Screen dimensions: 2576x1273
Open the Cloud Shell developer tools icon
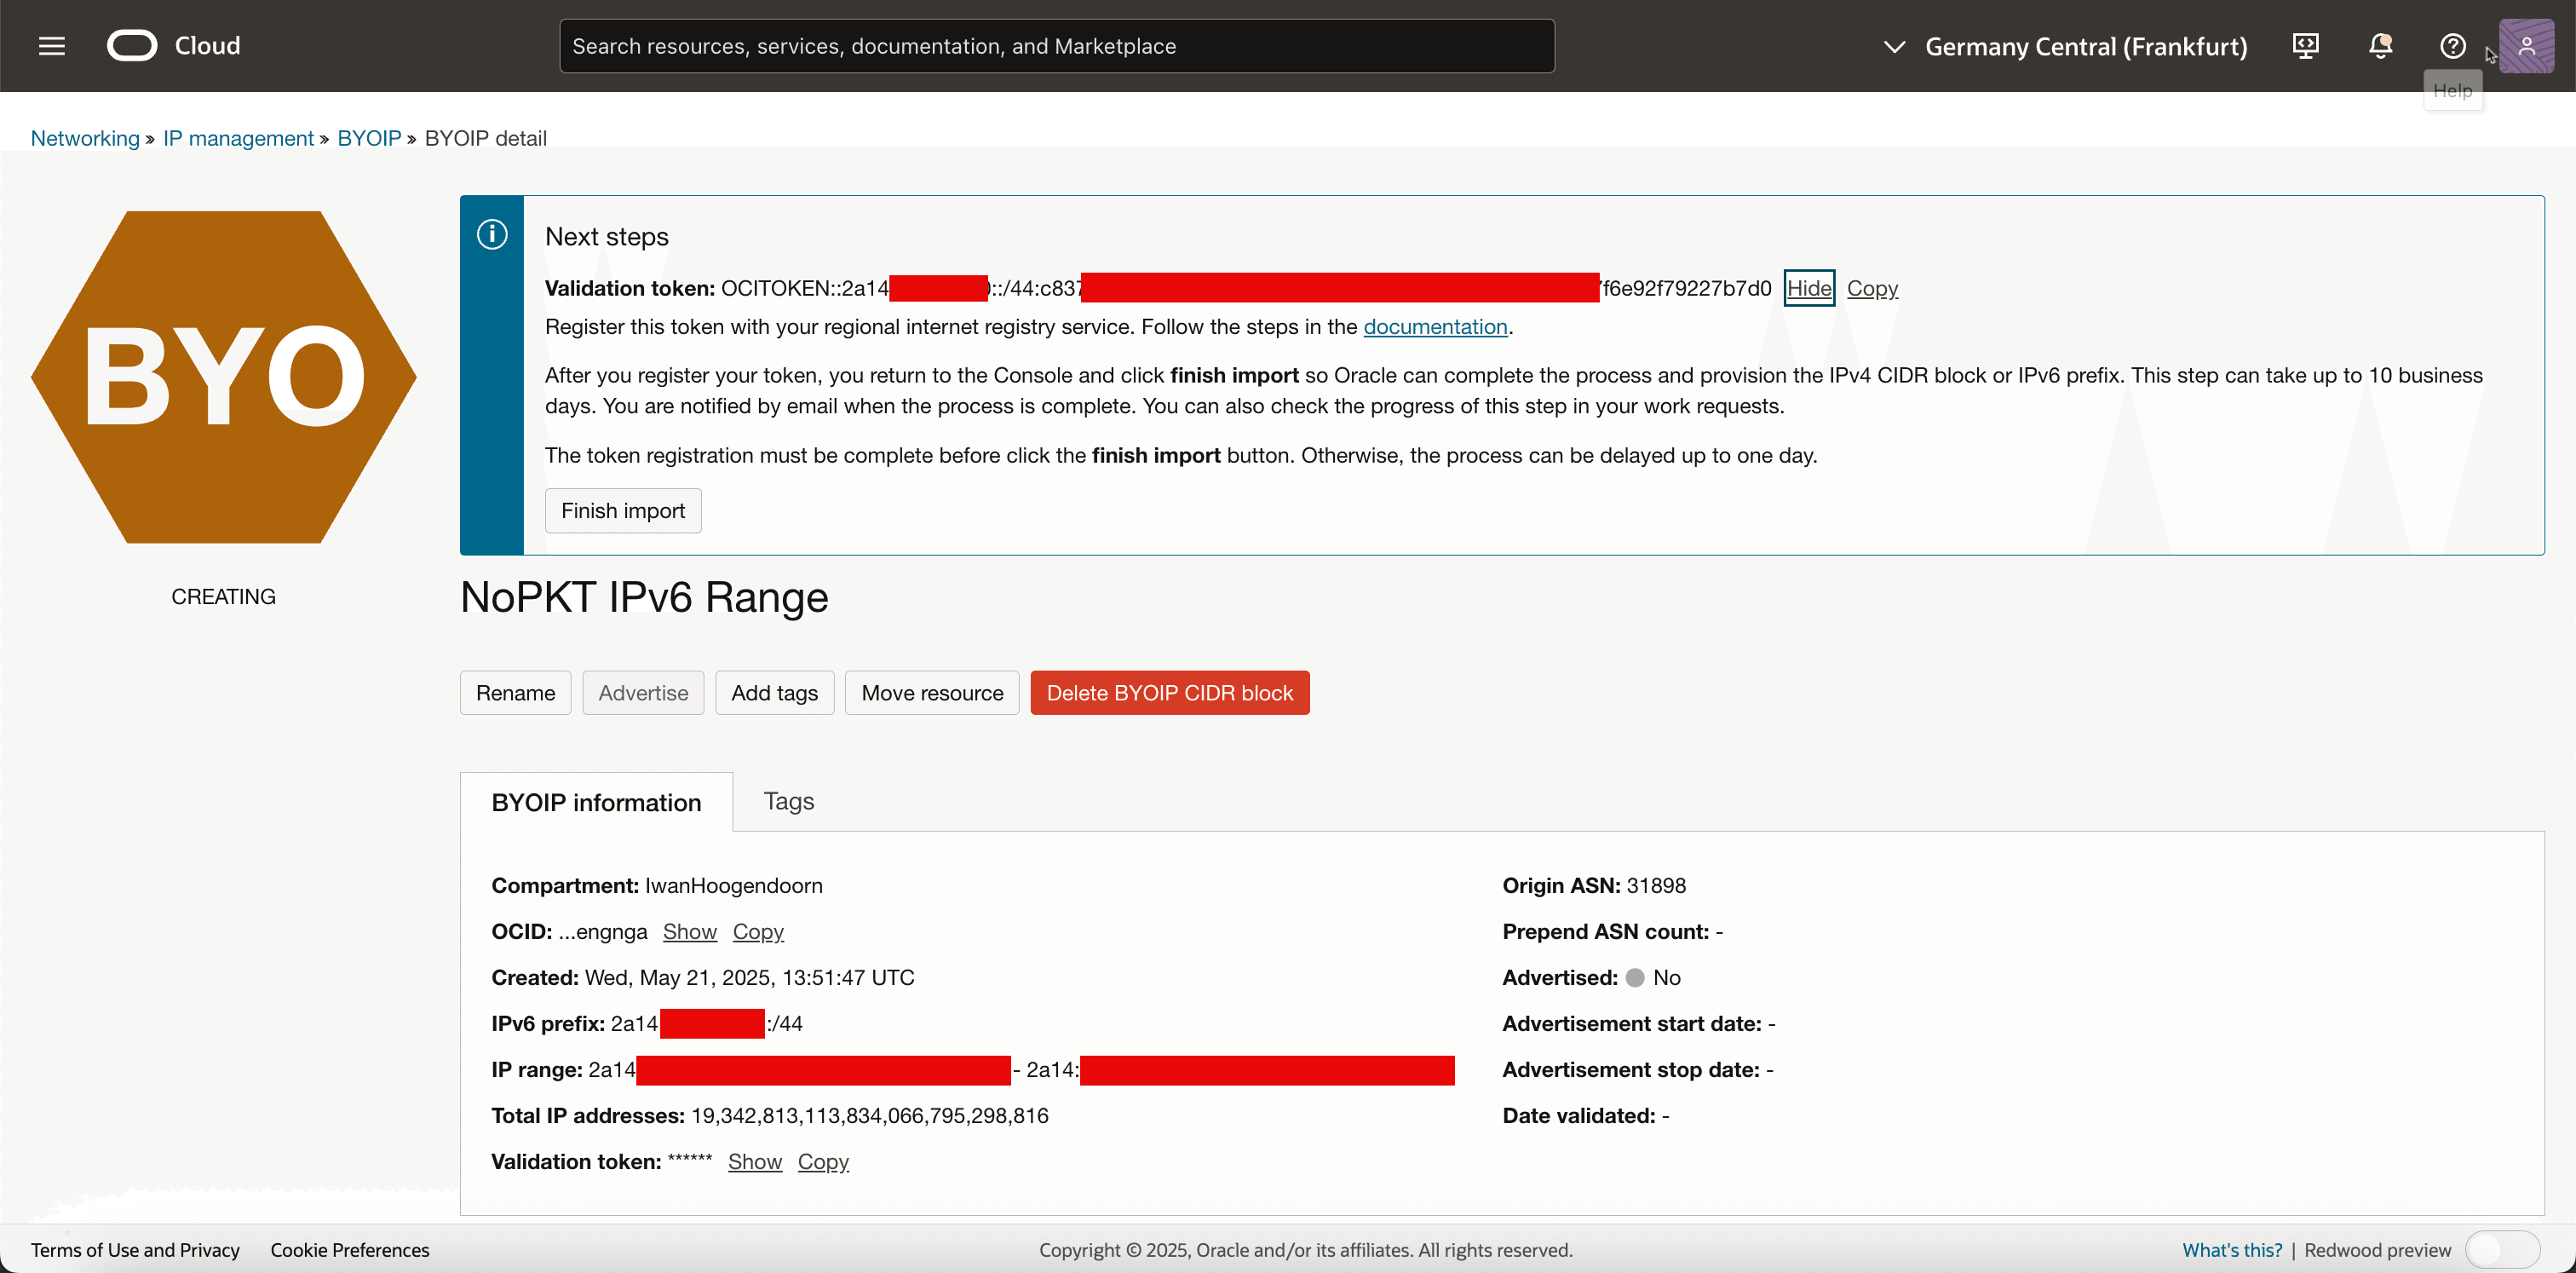point(2305,46)
